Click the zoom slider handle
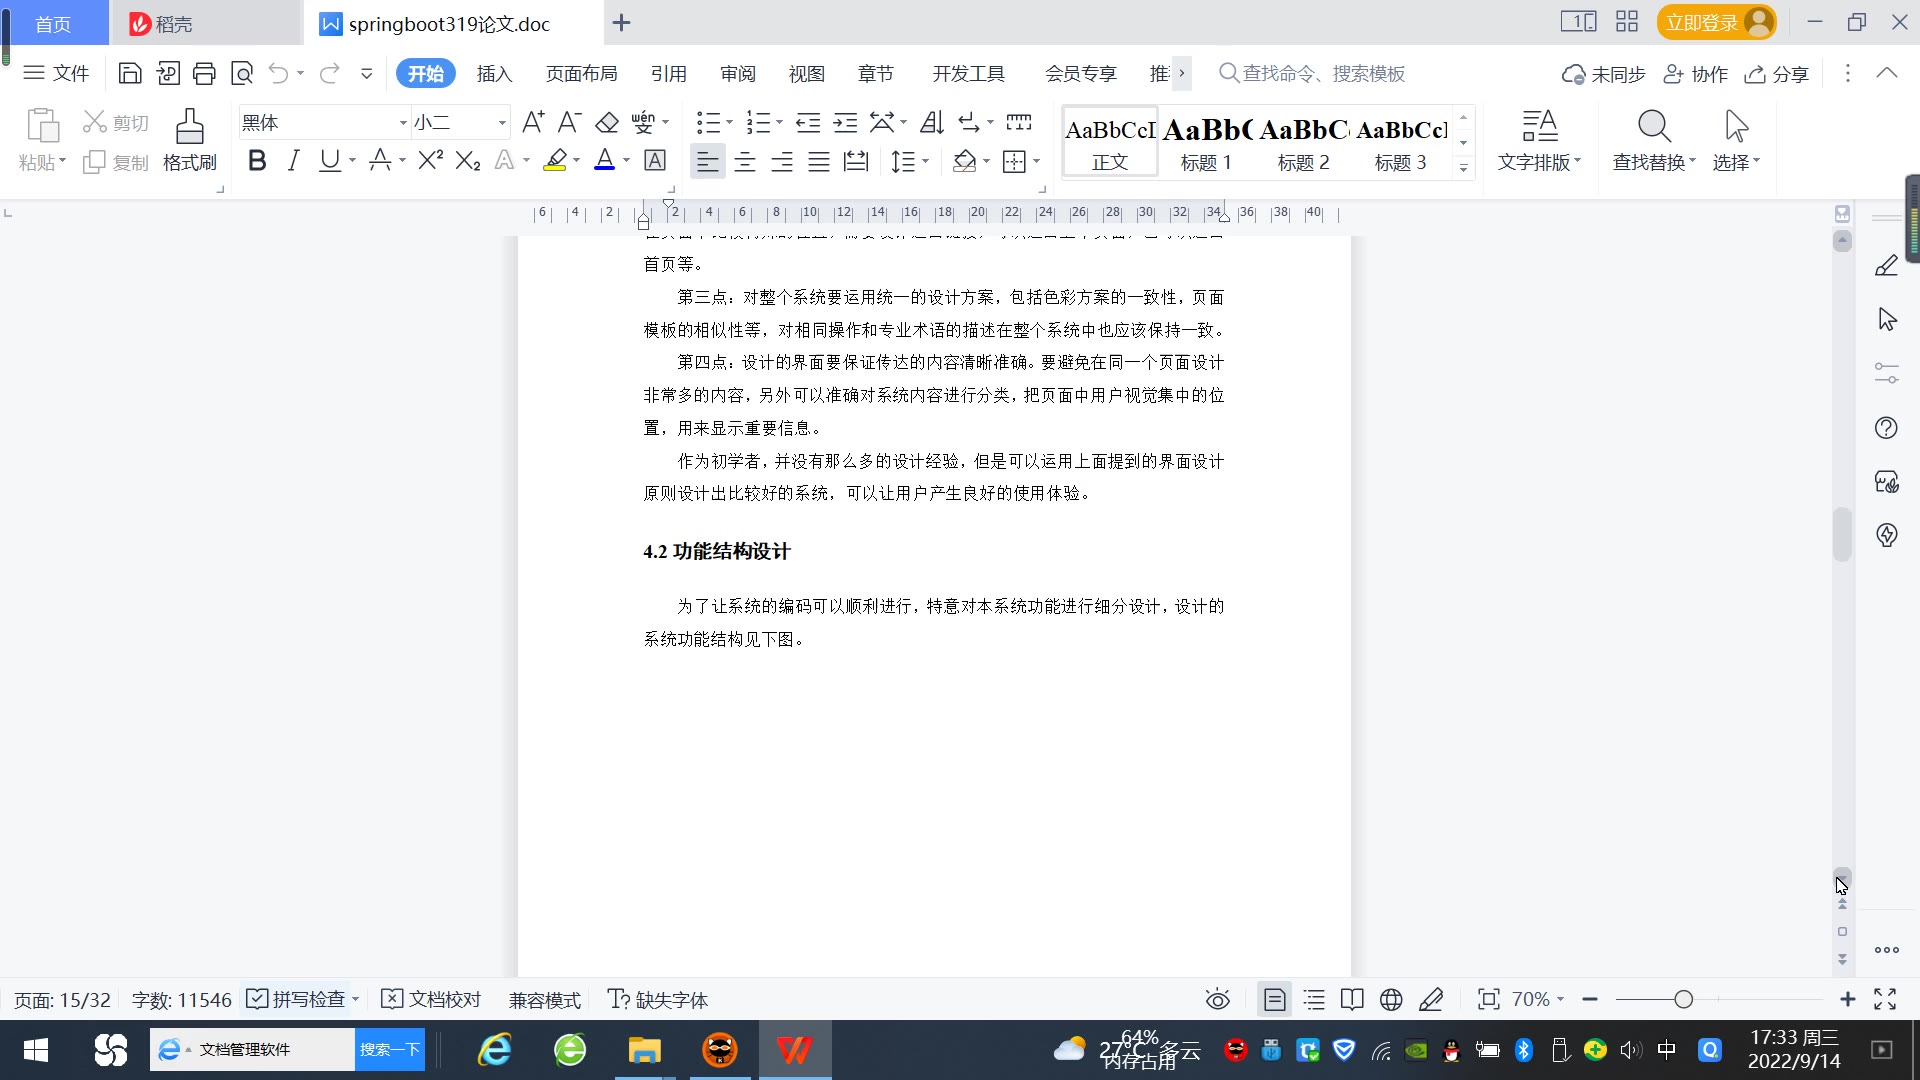This screenshot has height=1080, width=1920. coord(1683,999)
